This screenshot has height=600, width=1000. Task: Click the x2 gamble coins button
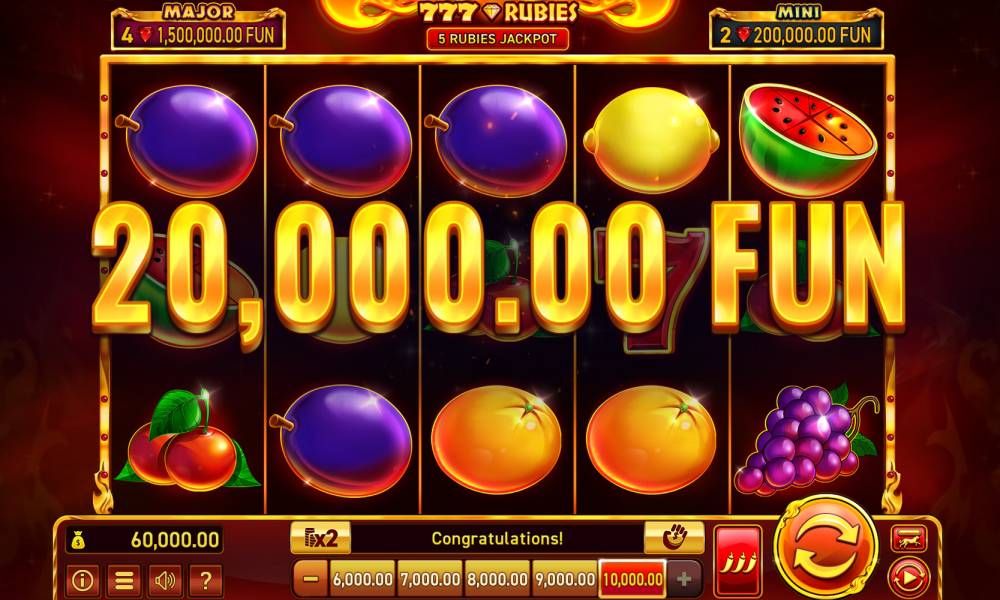coord(320,538)
